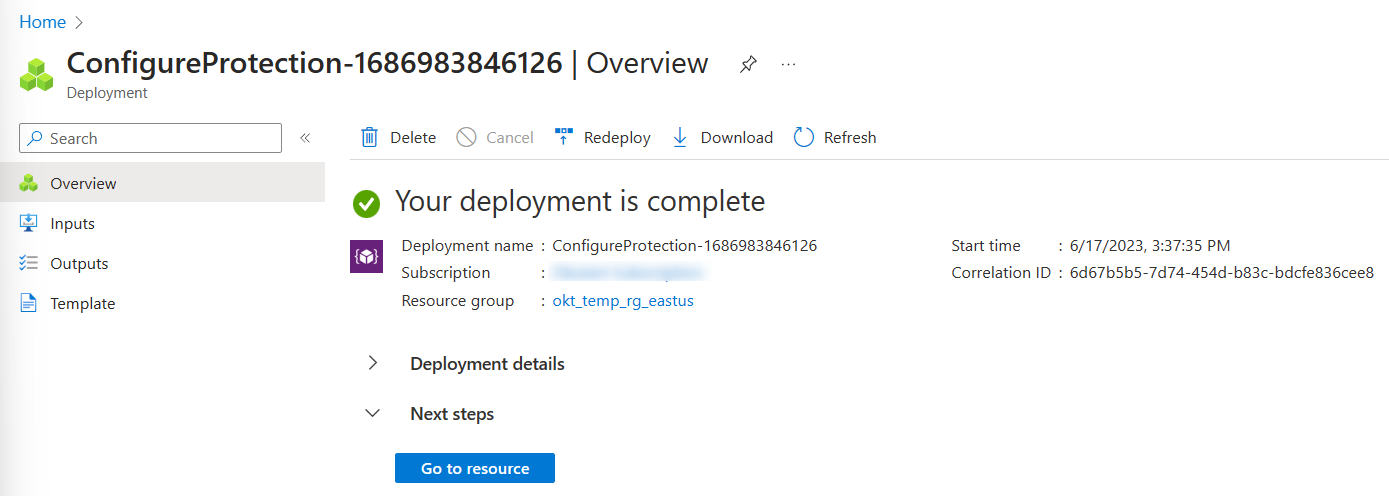Click the Deployment name value ConfigureProtection-1686983846126
Image resolution: width=1389 pixels, height=496 pixels.
685,245
